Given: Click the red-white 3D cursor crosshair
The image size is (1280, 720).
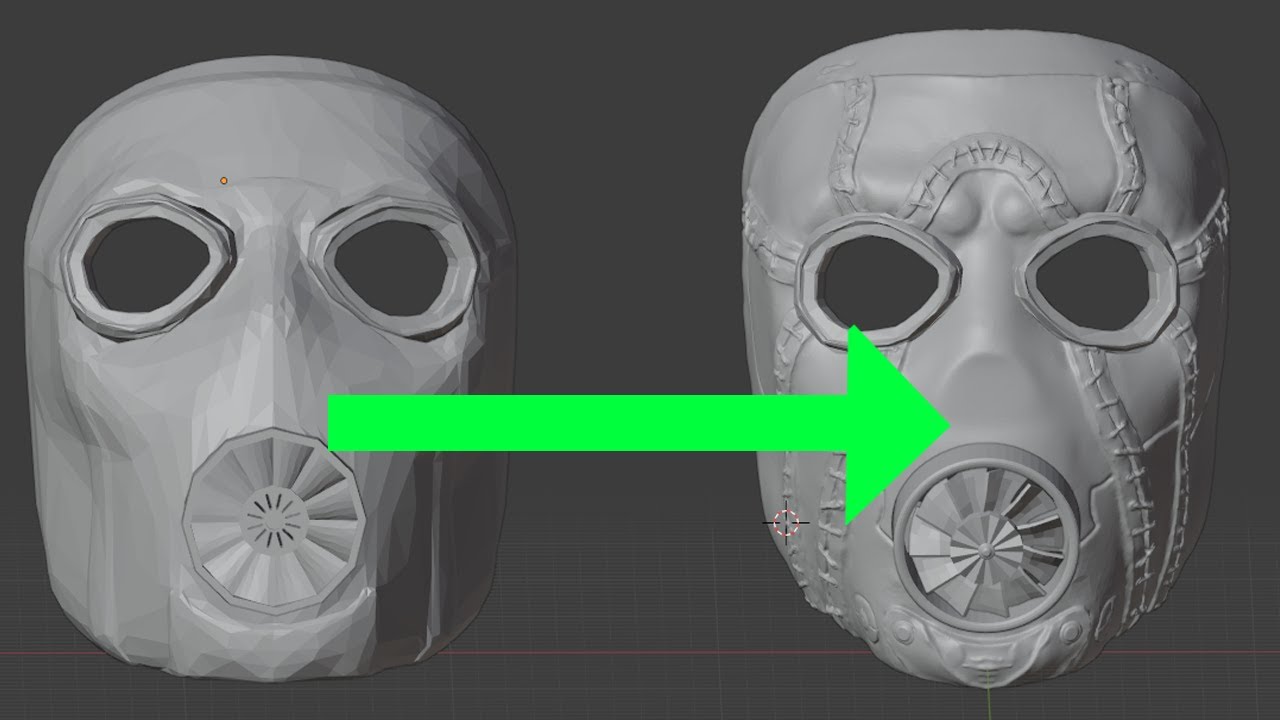Looking at the screenshot, I should pos(786,522).
